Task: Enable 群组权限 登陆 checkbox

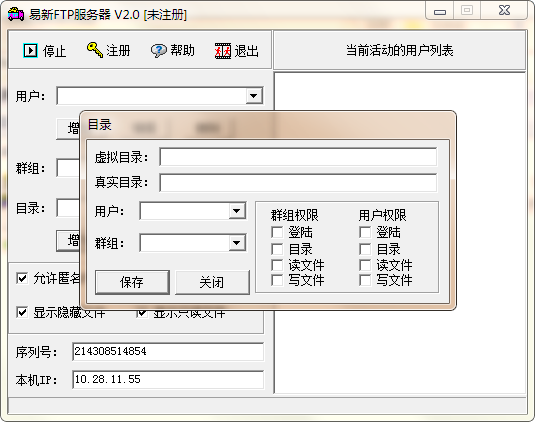Action: click(277, 232)
